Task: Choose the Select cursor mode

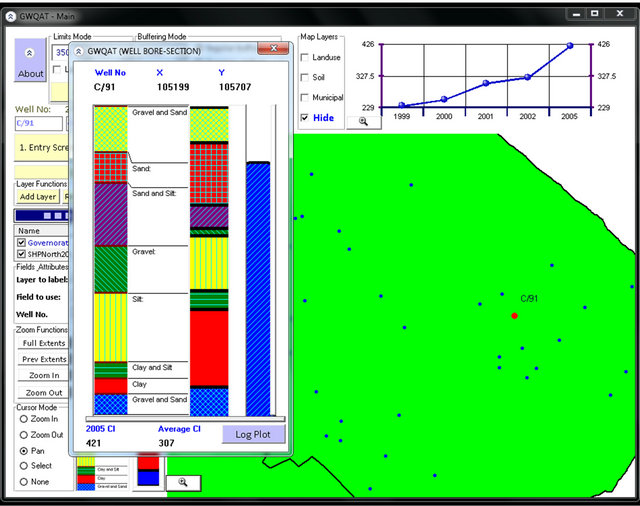Action: tap(23, 466)
